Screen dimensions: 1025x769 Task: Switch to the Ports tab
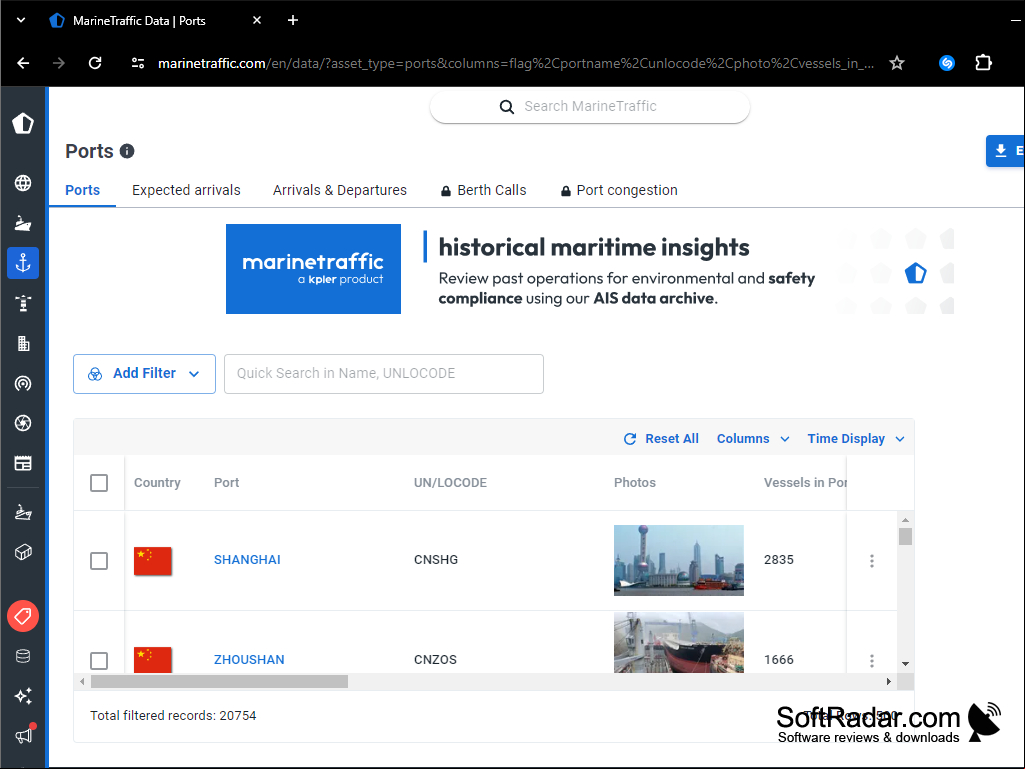pyautogui.click(x=82, y=190)
